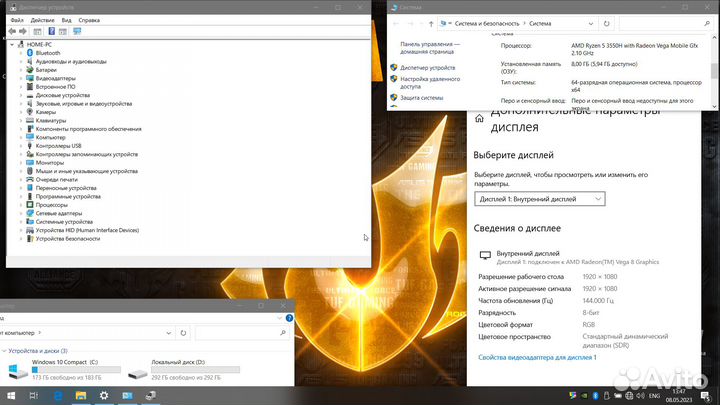Open Диспетчер устройств link in System window
Viewport: 720px width, 405px height.
tap(428, 68)
